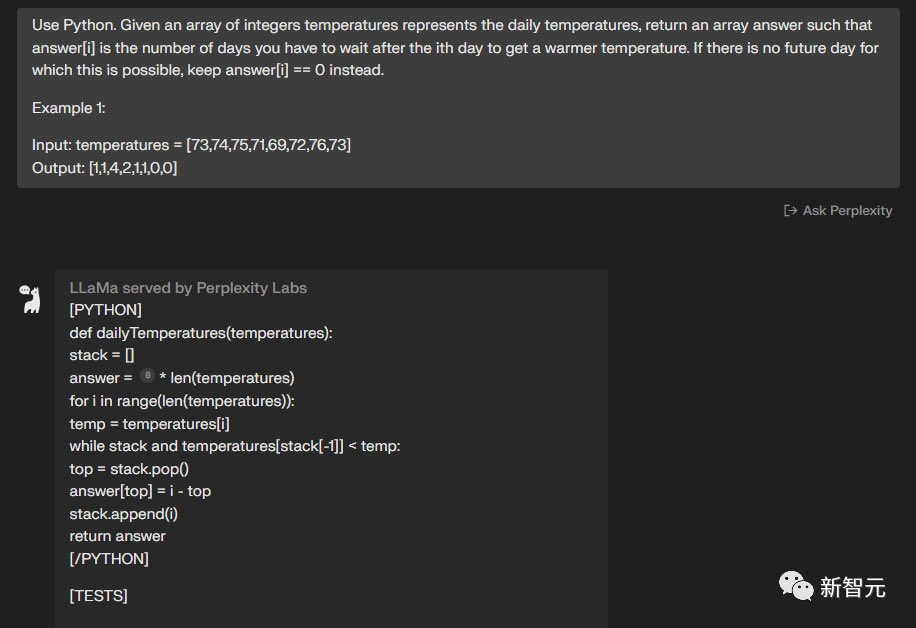The image size is (916, 628).
Task: Click the while stack and temperatures line
Action: coord(235,446)
